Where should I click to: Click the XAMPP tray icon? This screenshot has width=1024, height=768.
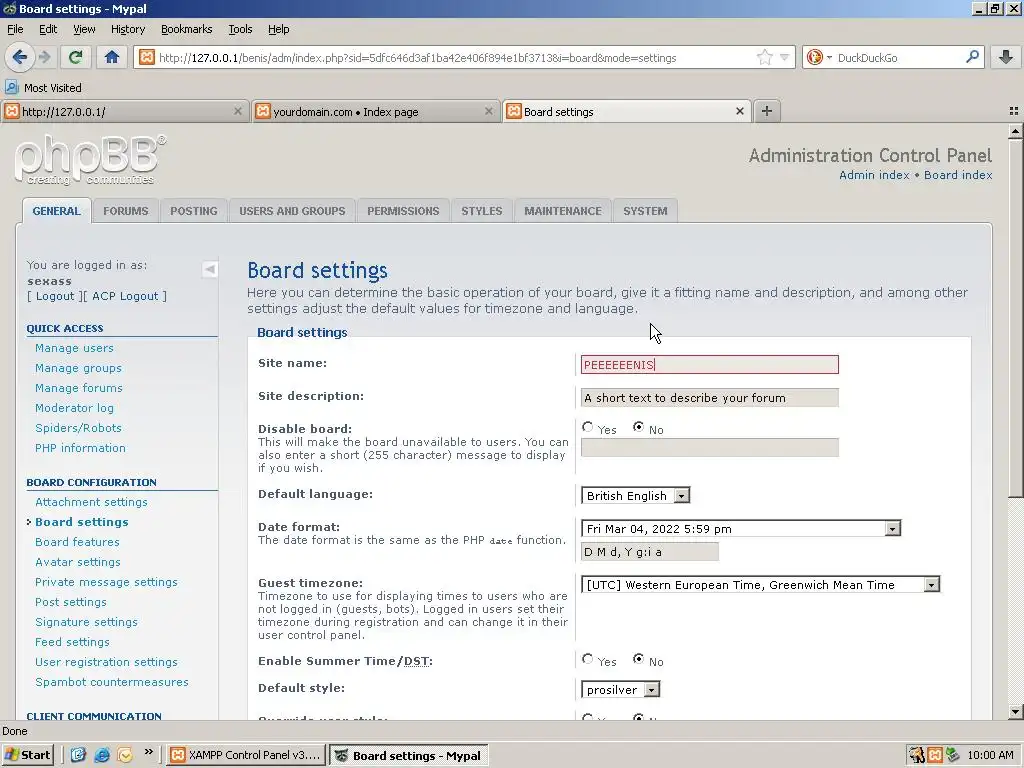(935, 755)
